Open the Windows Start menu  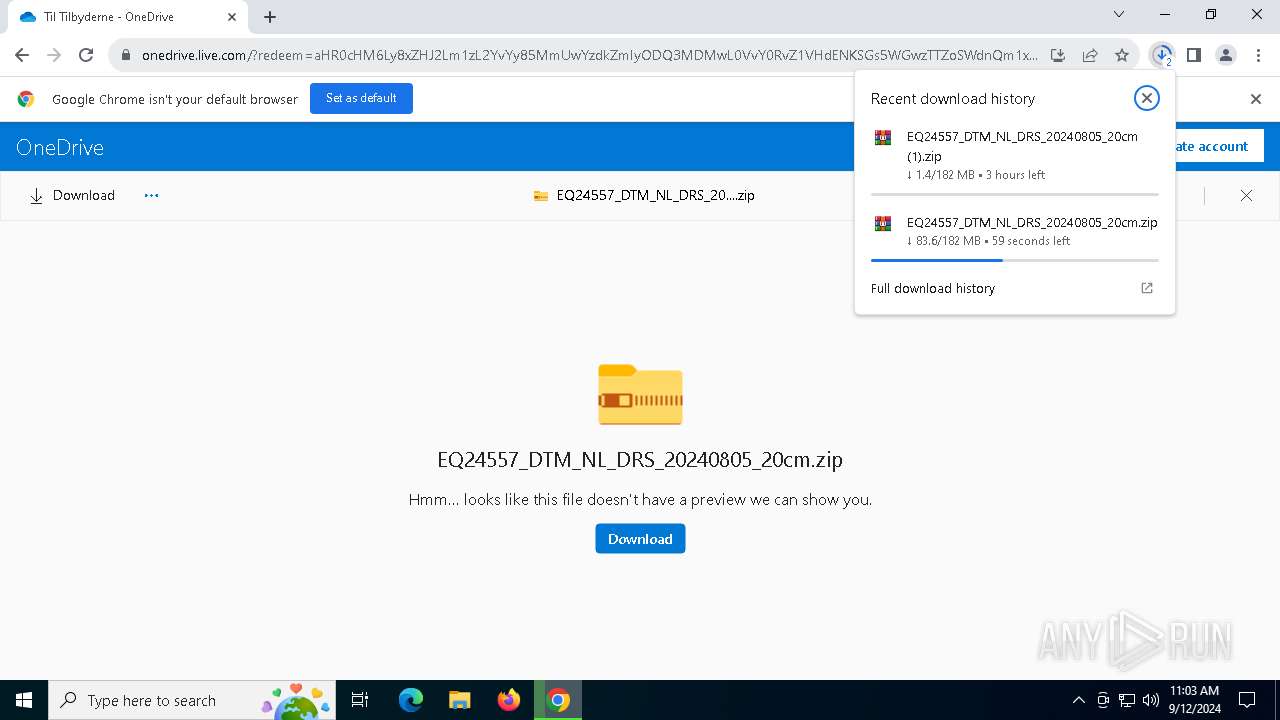[24, 700]
